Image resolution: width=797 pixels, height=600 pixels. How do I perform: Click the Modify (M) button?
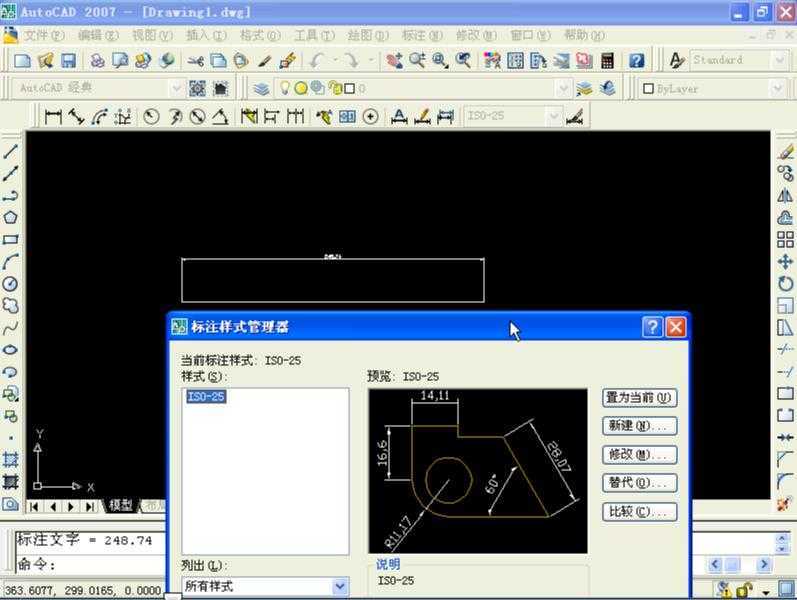(x=639, y=455)
